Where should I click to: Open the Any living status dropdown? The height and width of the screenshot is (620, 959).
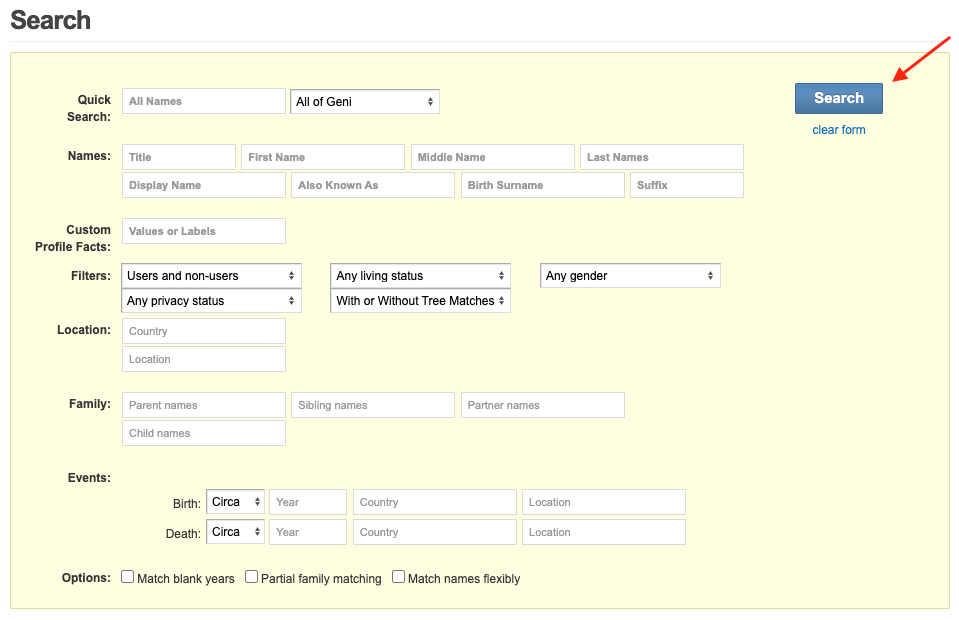click(420, 276)
